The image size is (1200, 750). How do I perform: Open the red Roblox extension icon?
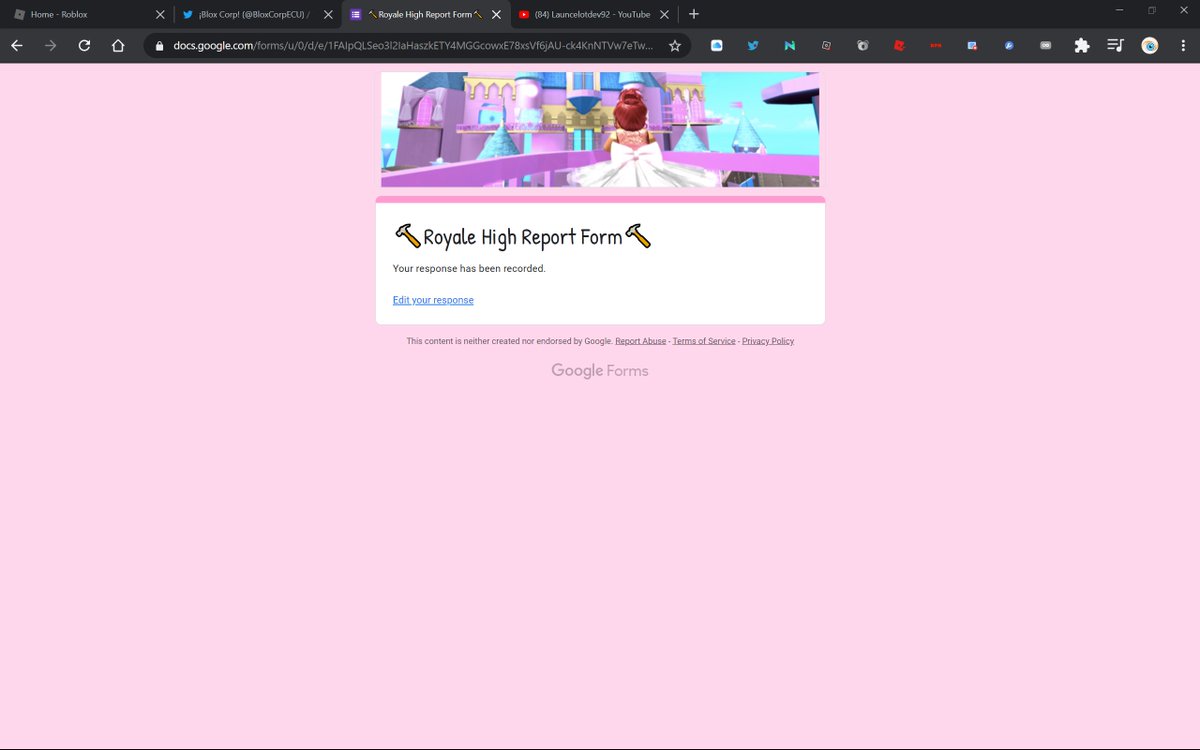pyautogui.click(x=899, y=46)
